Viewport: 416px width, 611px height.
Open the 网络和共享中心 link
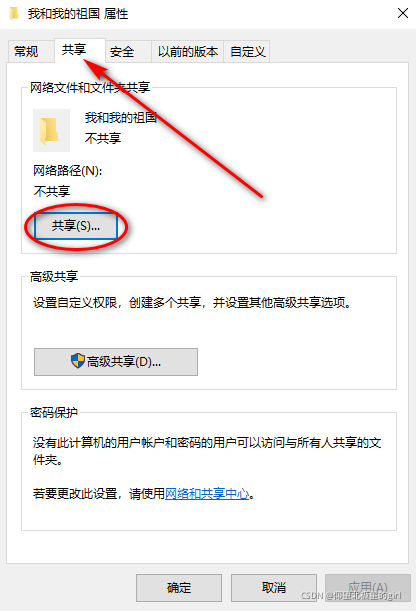point(207,494)
